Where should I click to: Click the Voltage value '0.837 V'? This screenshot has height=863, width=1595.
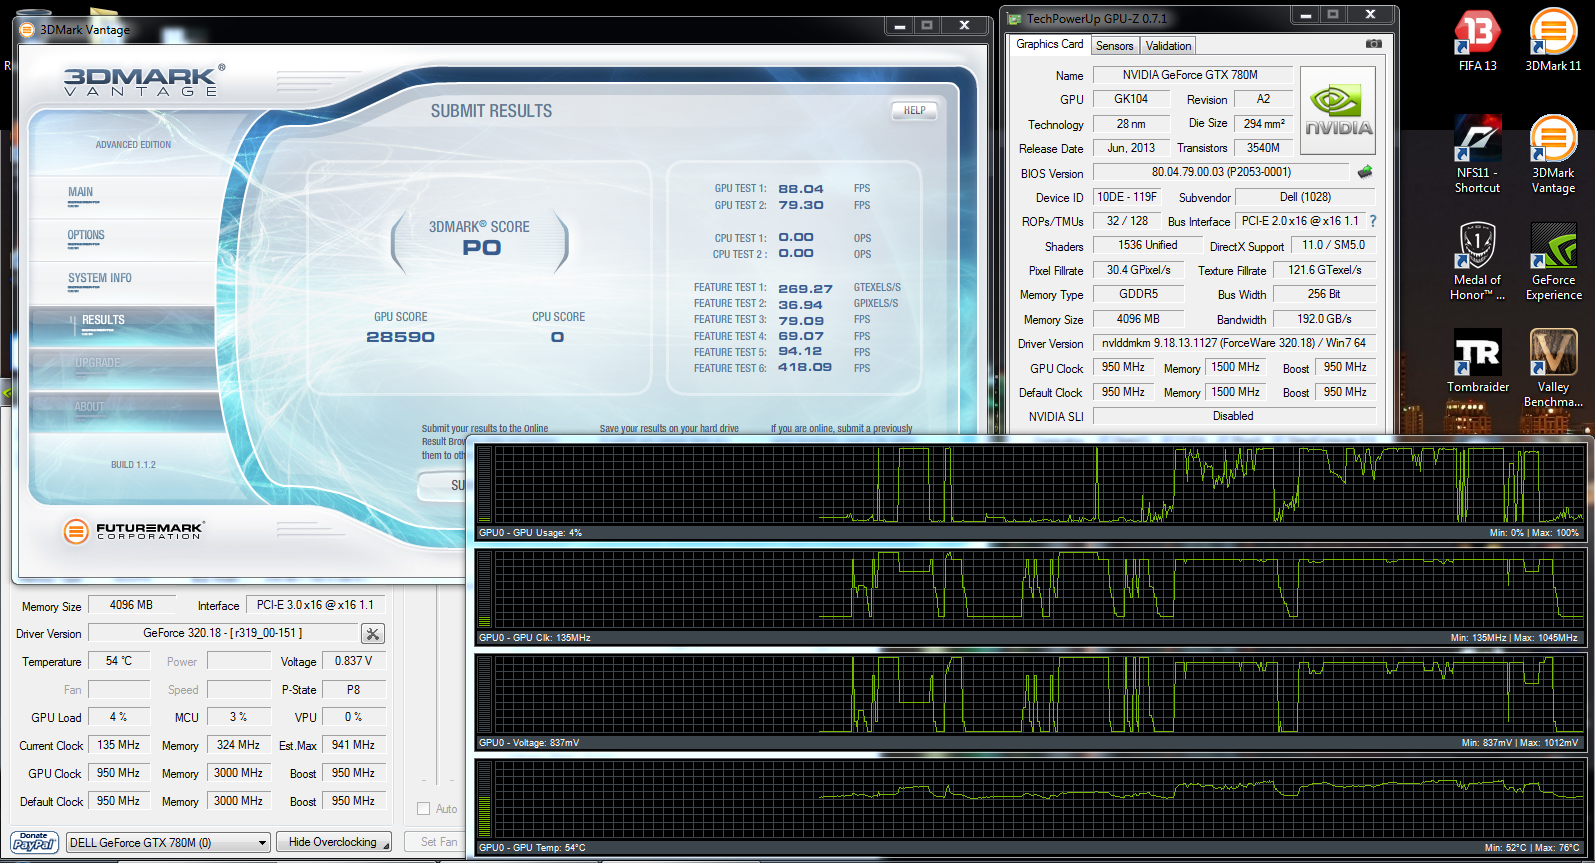(x=353, y=661)
